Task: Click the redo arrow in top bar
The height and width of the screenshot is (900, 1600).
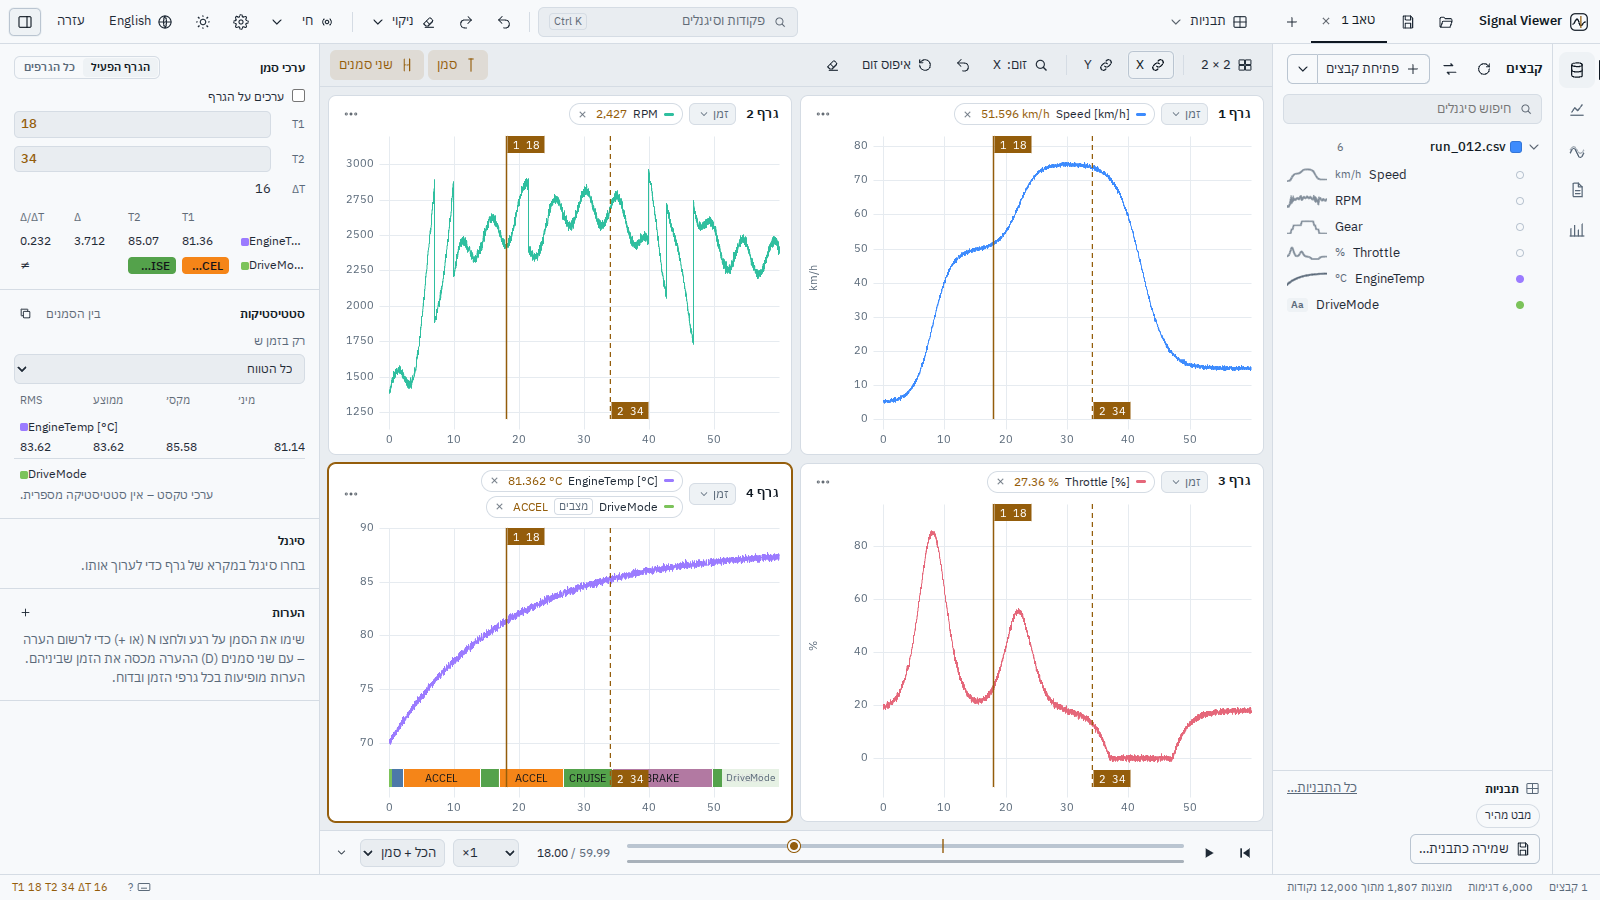Action: point(466,21)
